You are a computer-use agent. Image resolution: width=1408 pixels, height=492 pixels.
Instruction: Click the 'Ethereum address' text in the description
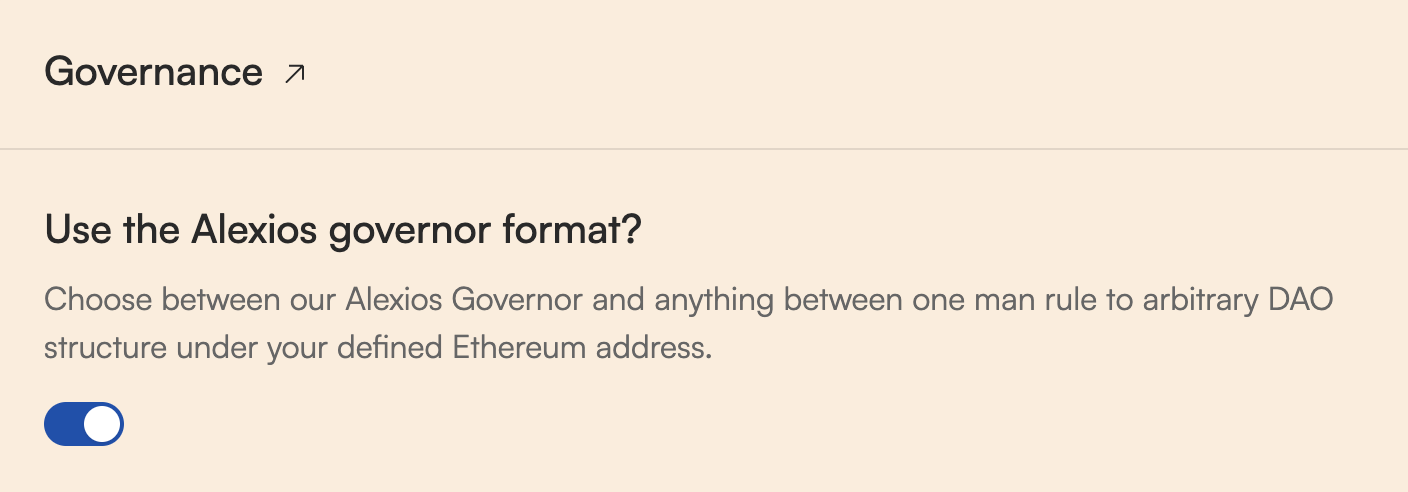point(582,349)
